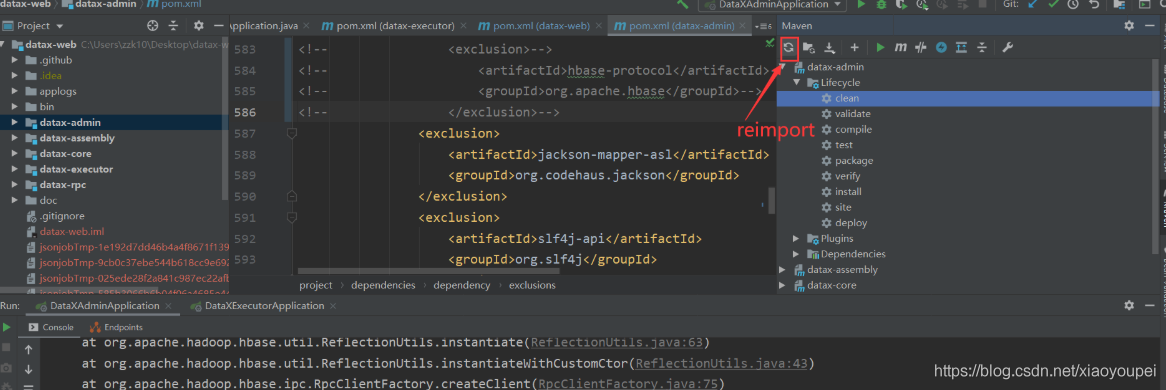The height and width of the screenshot is (390, 1166).
Task: Collapse all nodes in the Maven panel
Action: tap(982, 48)
